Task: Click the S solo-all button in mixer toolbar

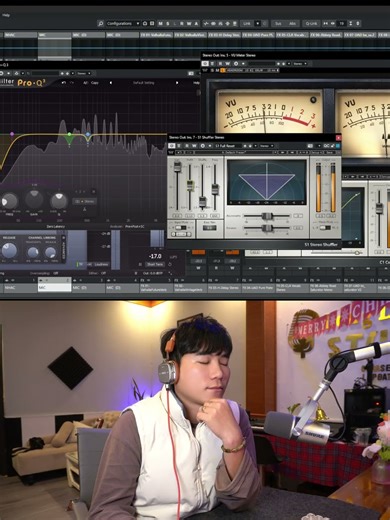Action: point(168,23)
